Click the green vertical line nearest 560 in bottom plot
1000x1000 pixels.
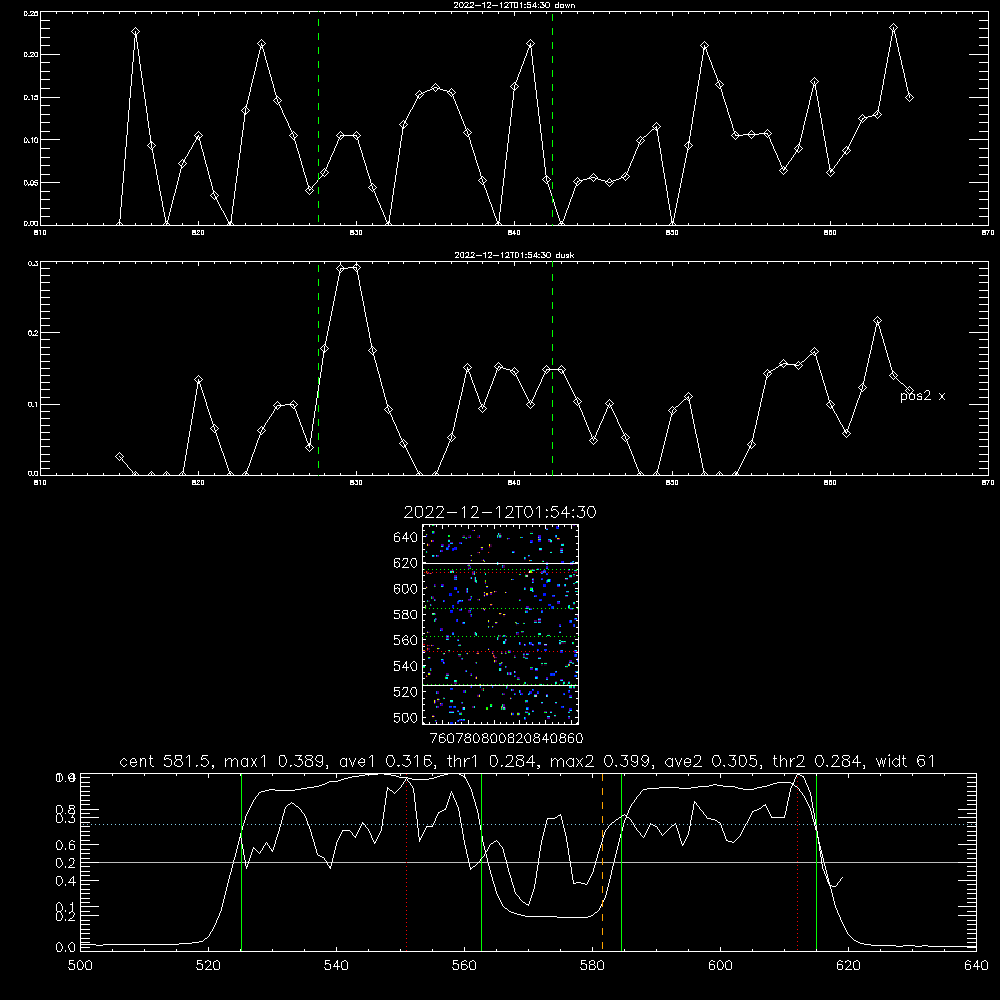(x=482, y=862)
